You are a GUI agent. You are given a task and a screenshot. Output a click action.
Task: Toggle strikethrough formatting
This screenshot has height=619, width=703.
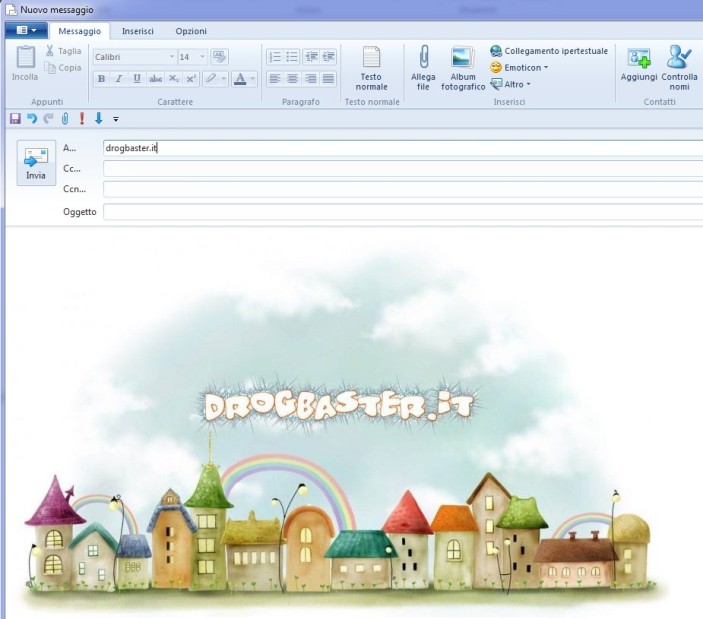(x=155, y=79)
